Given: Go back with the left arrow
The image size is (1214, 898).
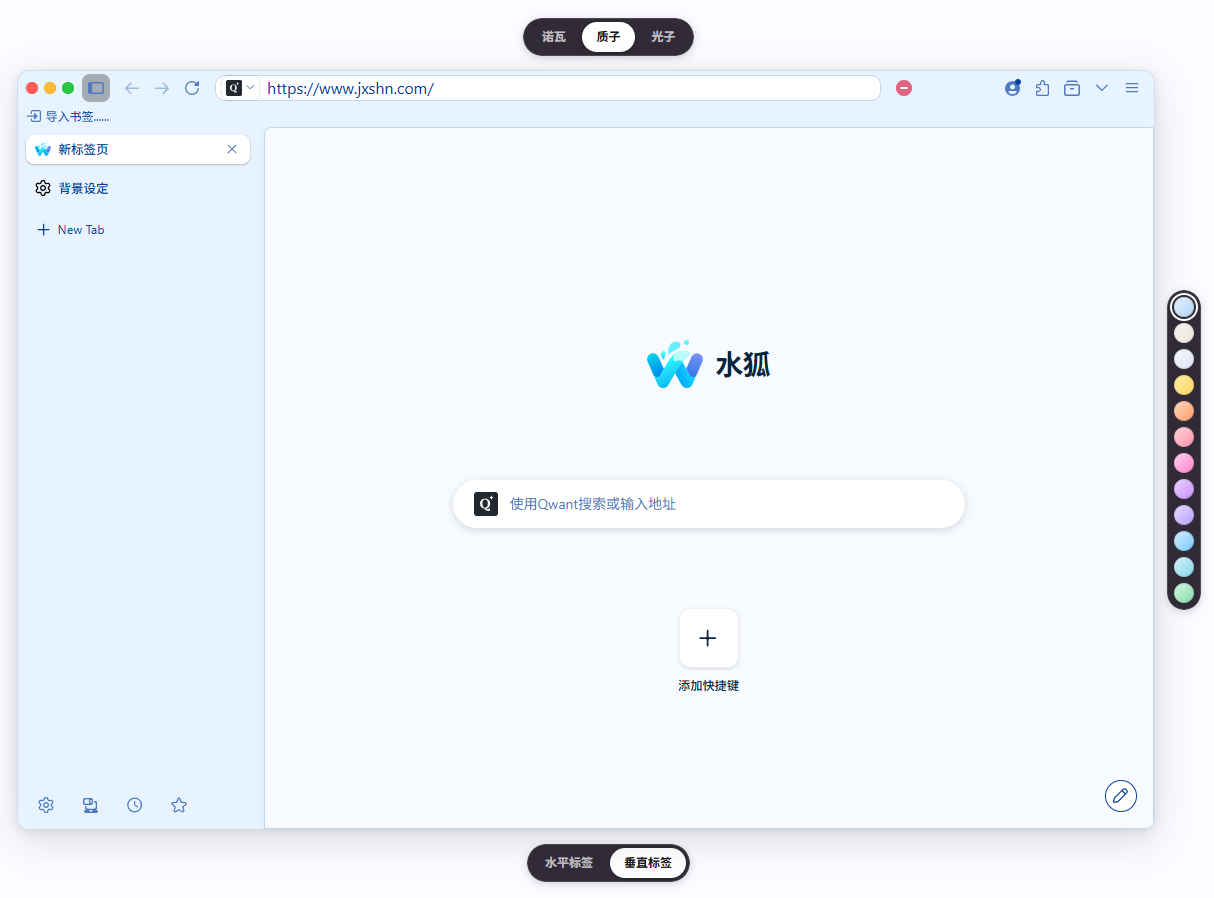Looking at the screenshot, I should (x=132, y=88).
